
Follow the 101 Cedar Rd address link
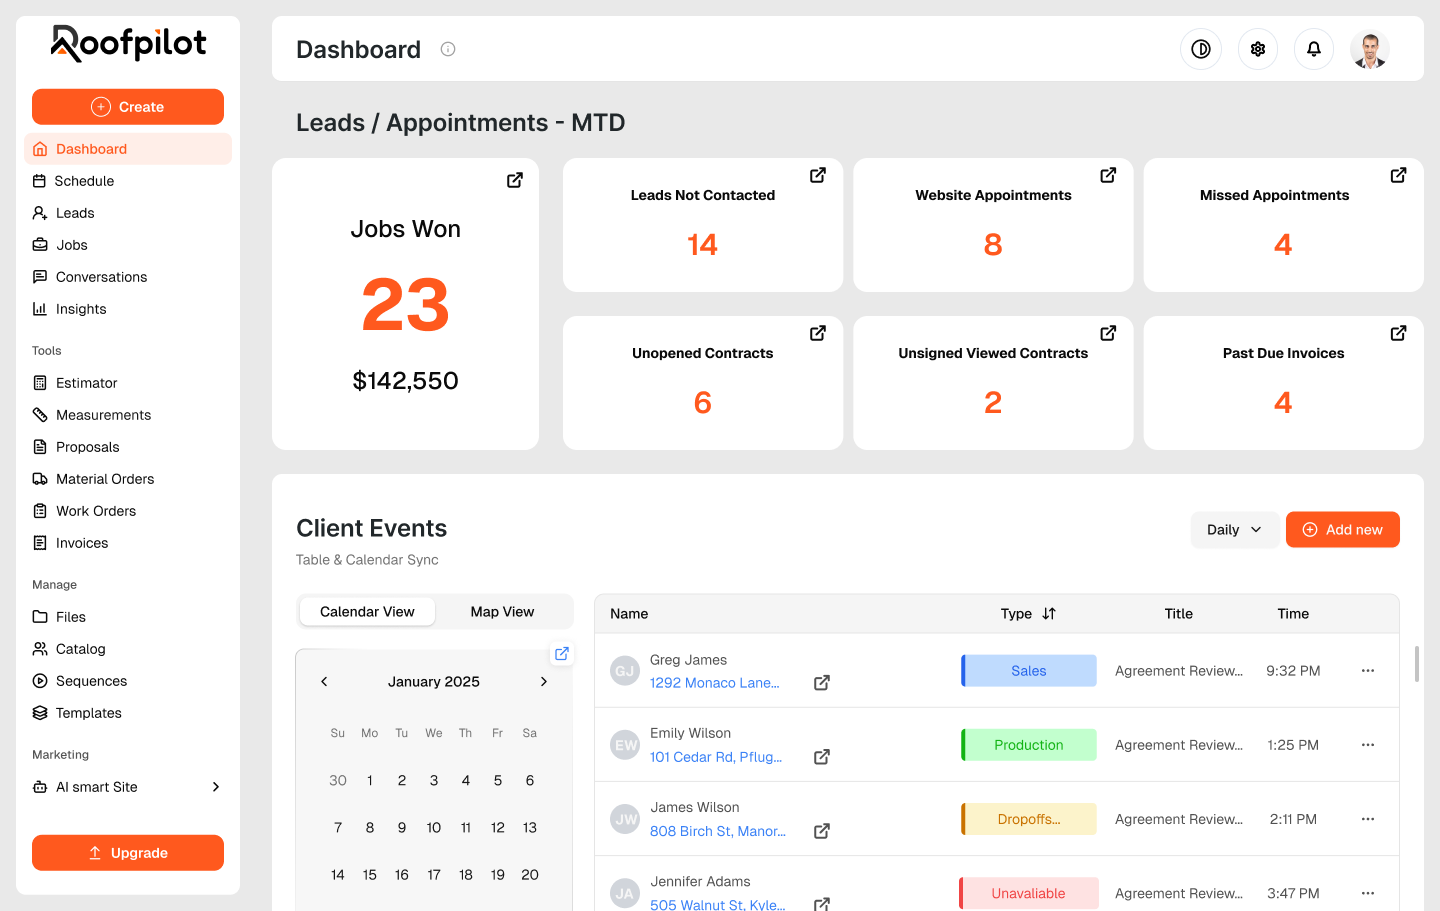click(x=716, y=757)
